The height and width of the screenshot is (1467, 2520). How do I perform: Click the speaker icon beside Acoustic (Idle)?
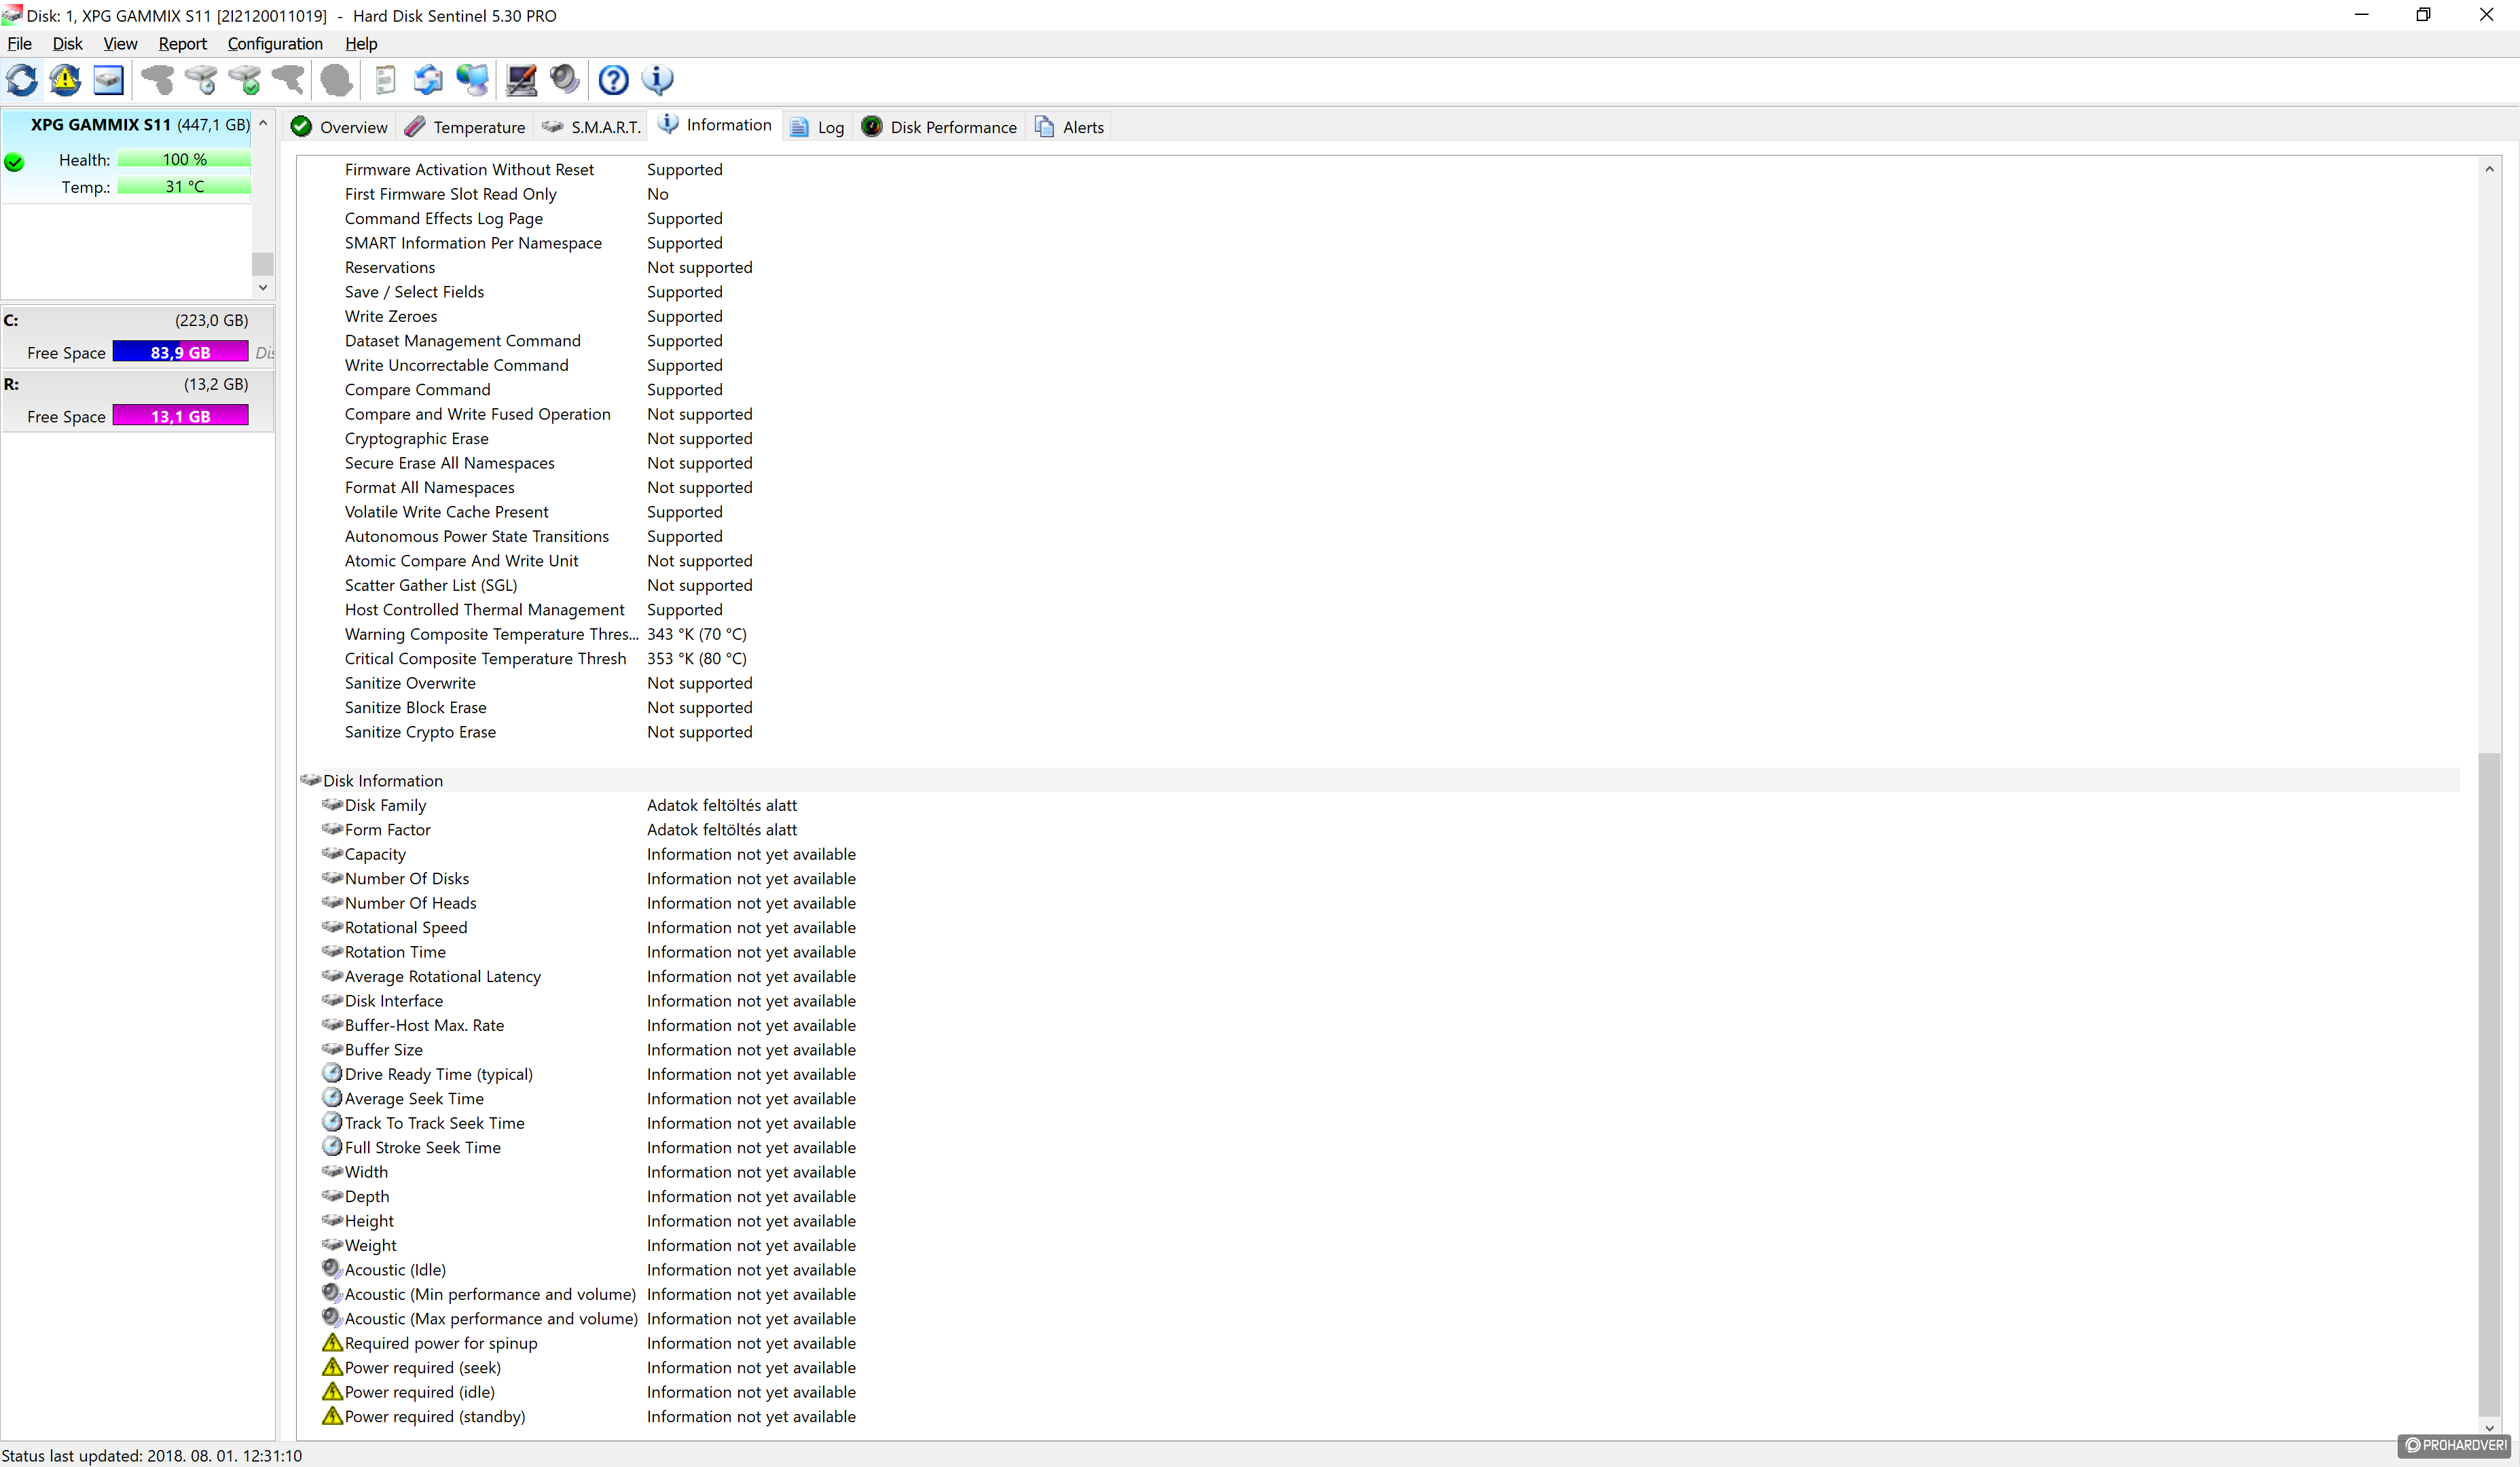click(x=332, y=1269)
